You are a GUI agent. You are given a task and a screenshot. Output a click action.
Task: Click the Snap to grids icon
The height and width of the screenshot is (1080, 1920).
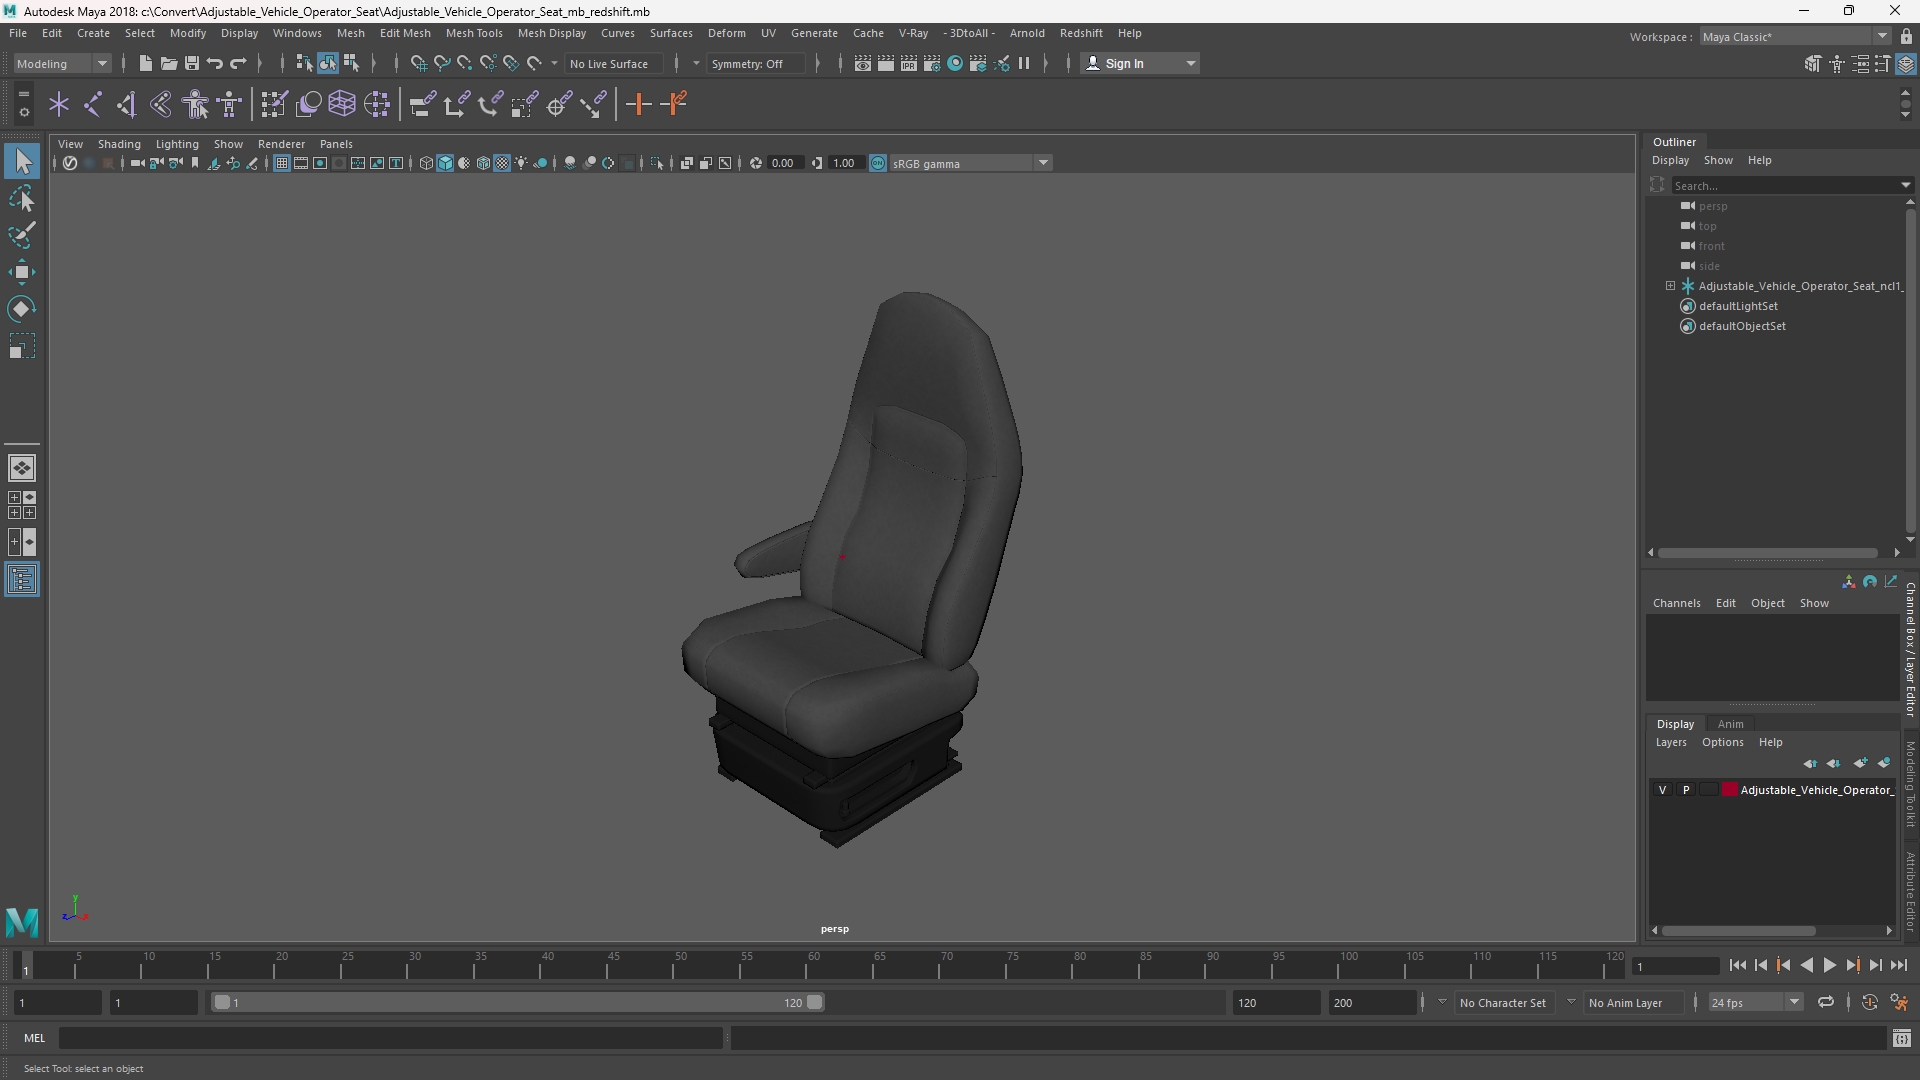pyautogui.click(x=418, y=63)
